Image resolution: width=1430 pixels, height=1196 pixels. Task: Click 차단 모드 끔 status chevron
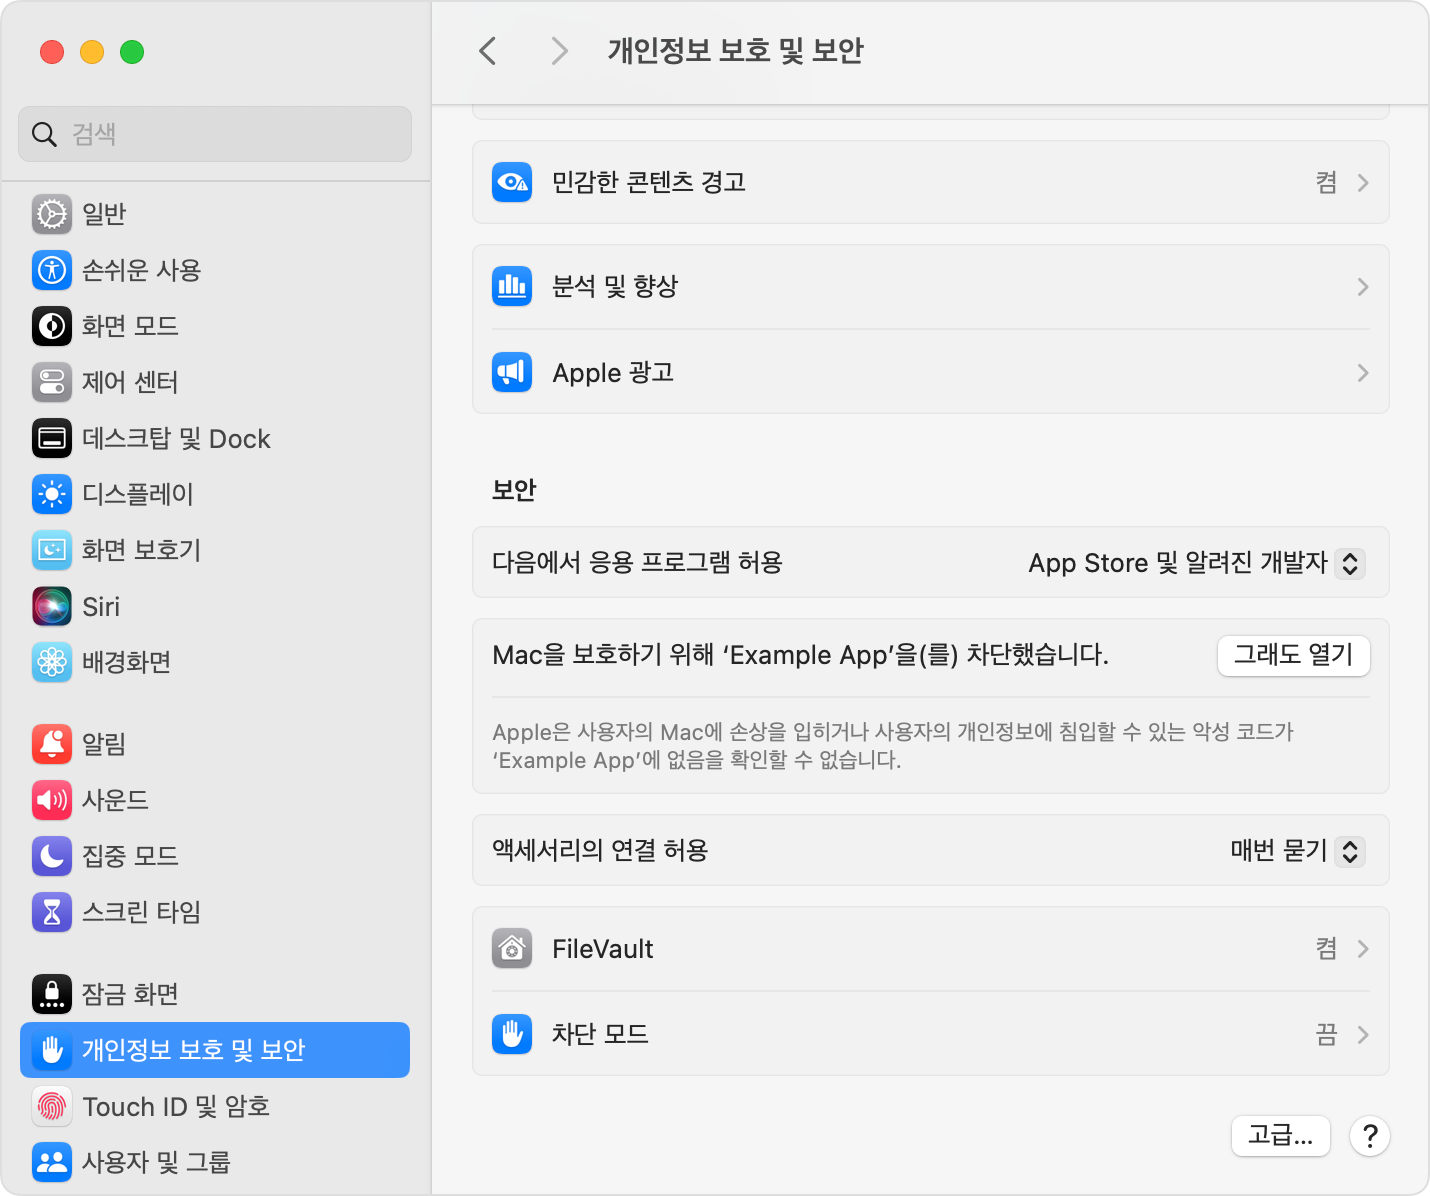point(1363,1035)
